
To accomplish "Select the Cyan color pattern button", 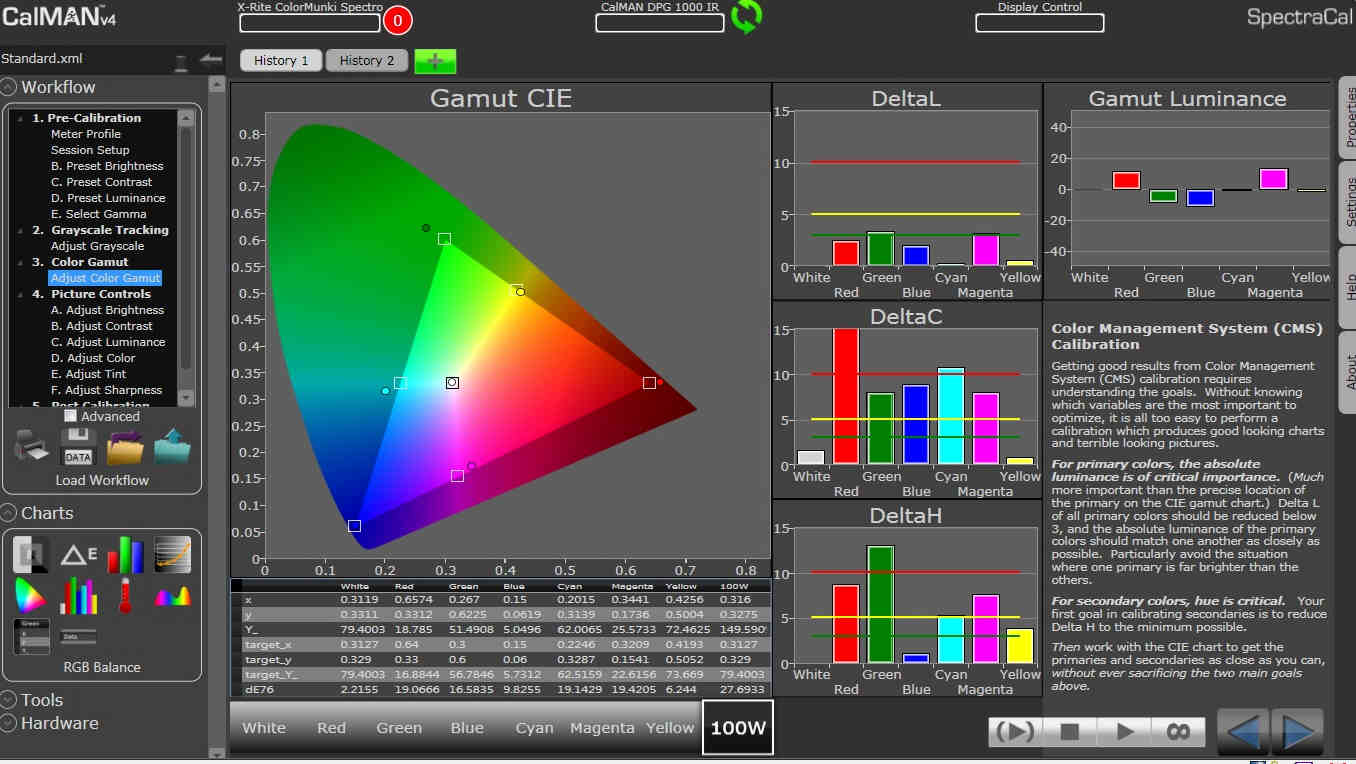I will pyautogui.click(x=534, y=728).
